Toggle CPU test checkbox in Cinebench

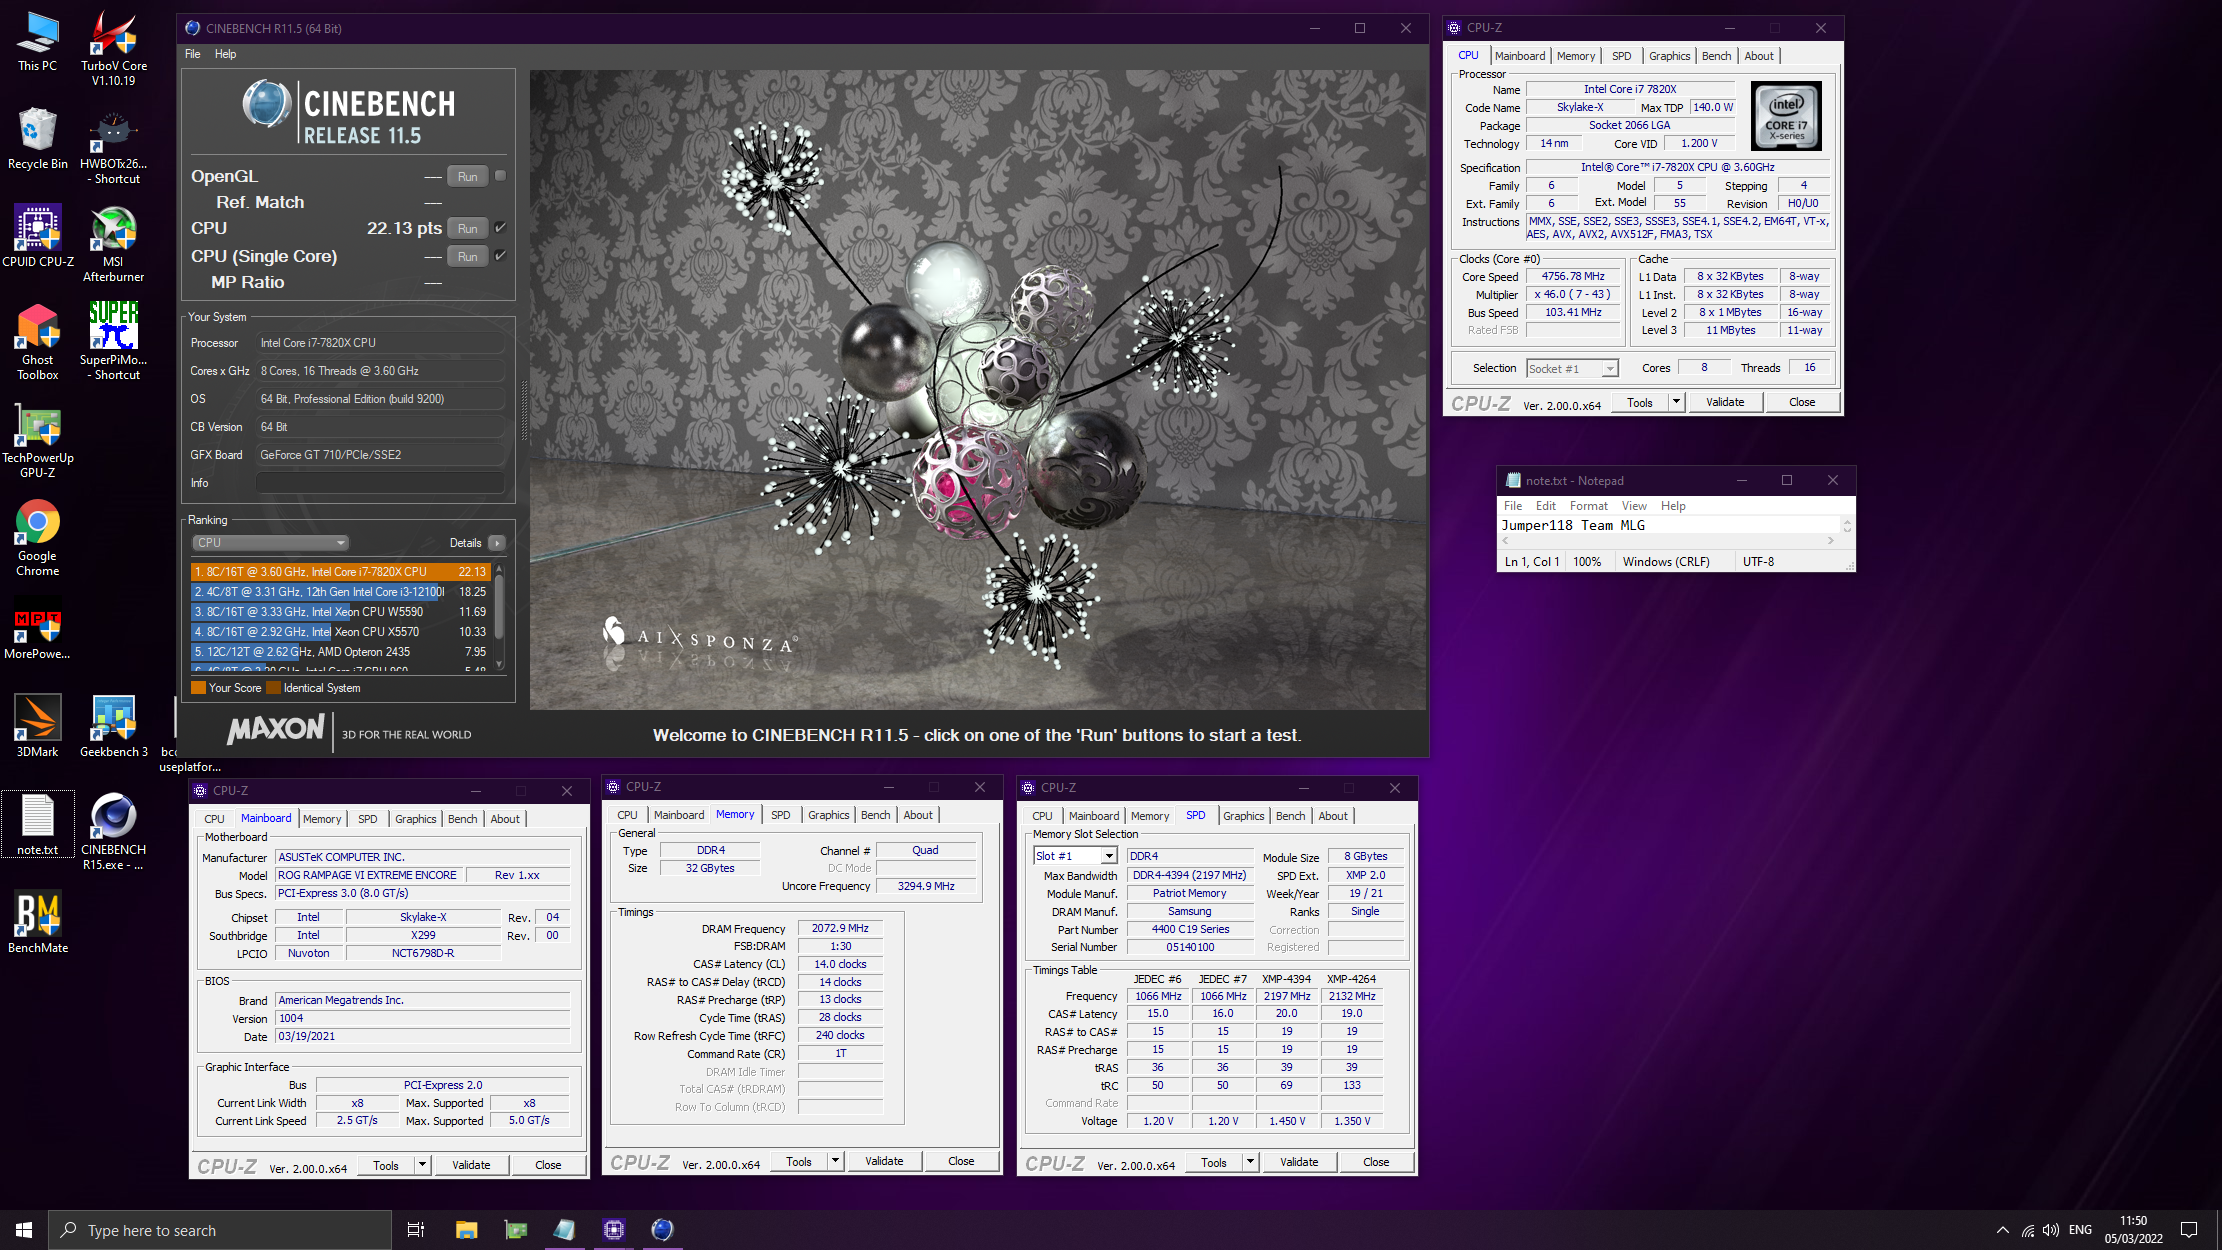(x=501, y=228)
